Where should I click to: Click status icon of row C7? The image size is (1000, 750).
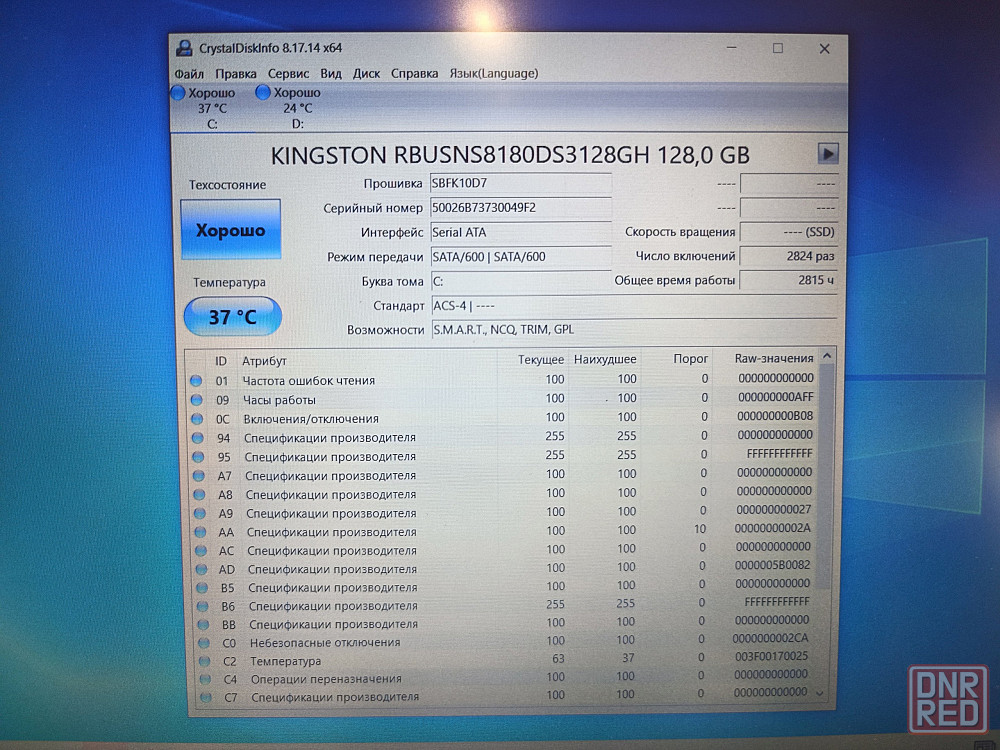point(206,698)
